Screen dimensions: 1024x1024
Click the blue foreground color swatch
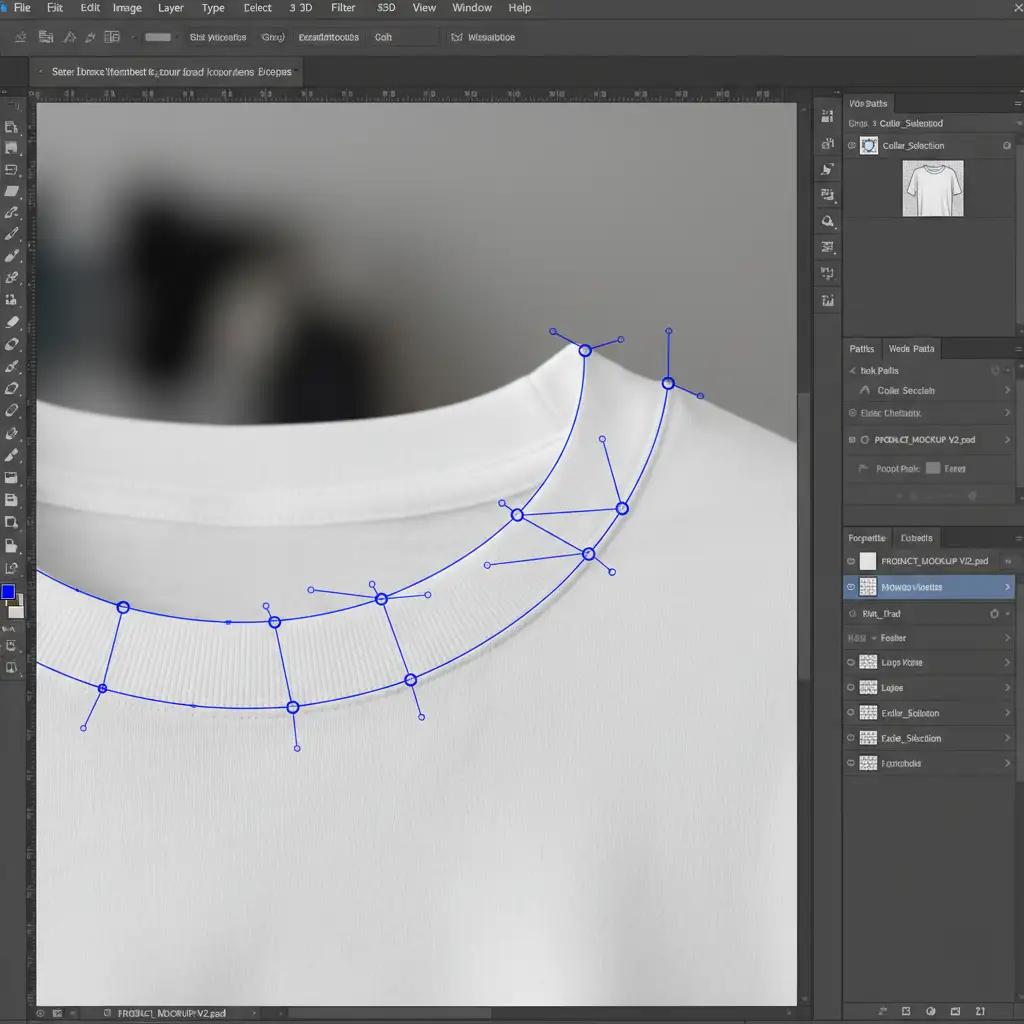(8, 592)
